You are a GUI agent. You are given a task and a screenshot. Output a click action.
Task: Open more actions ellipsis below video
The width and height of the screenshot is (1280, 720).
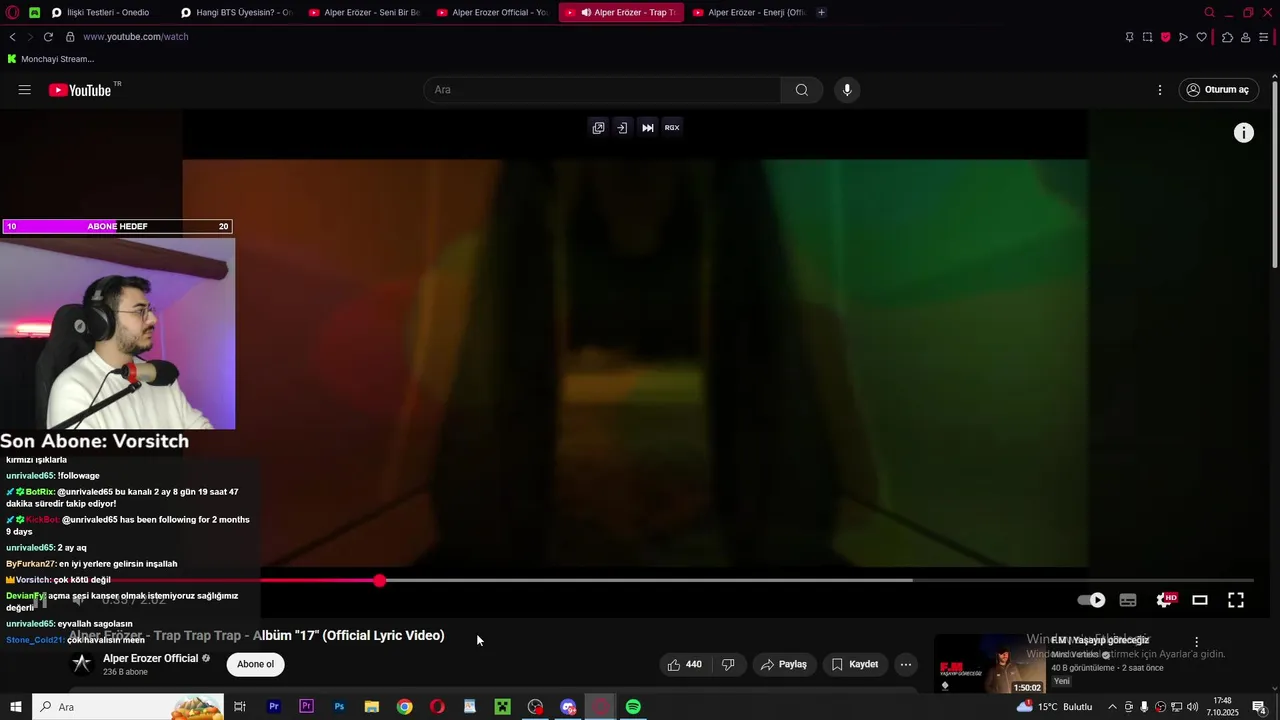pyautogui.click(x=906, y=664)
